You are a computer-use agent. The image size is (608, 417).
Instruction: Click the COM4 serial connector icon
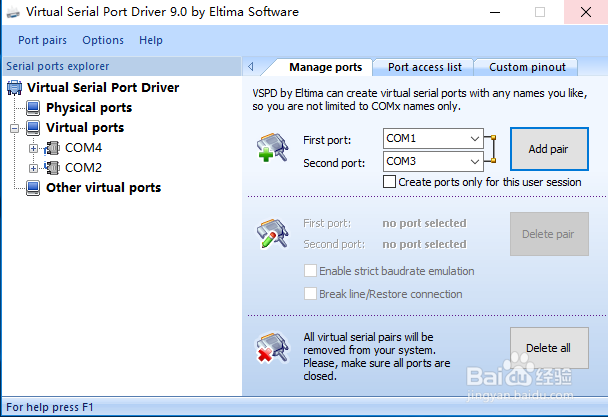click(x=52, y=148)
